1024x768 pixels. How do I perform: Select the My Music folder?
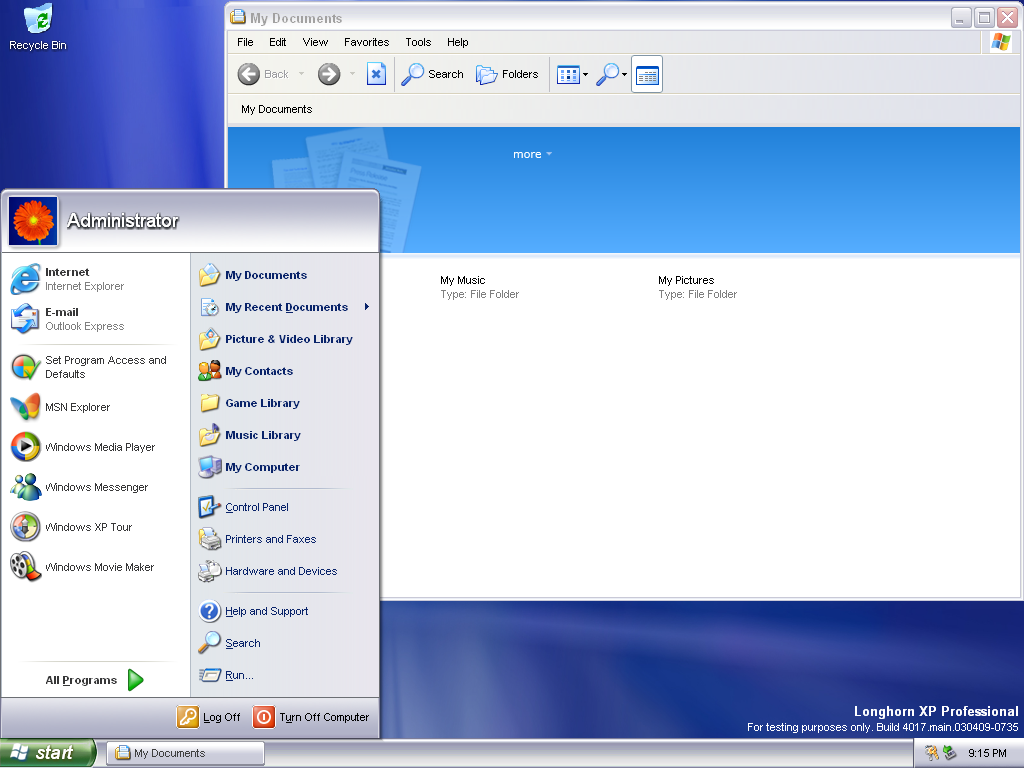[x=463, y=281]
